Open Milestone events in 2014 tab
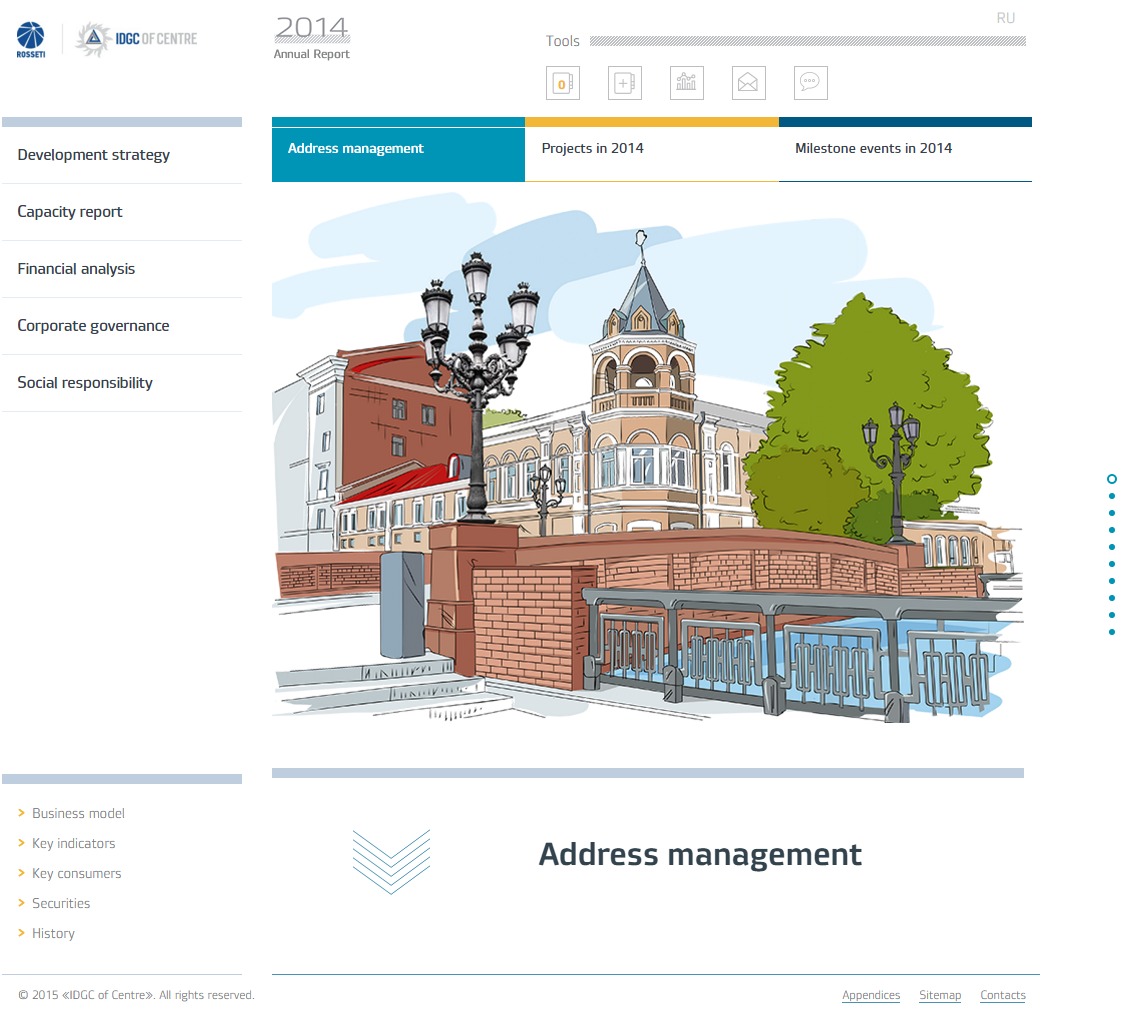Image resolution: width=1142 pixels, height=1009 pixels. click(873, 149)
